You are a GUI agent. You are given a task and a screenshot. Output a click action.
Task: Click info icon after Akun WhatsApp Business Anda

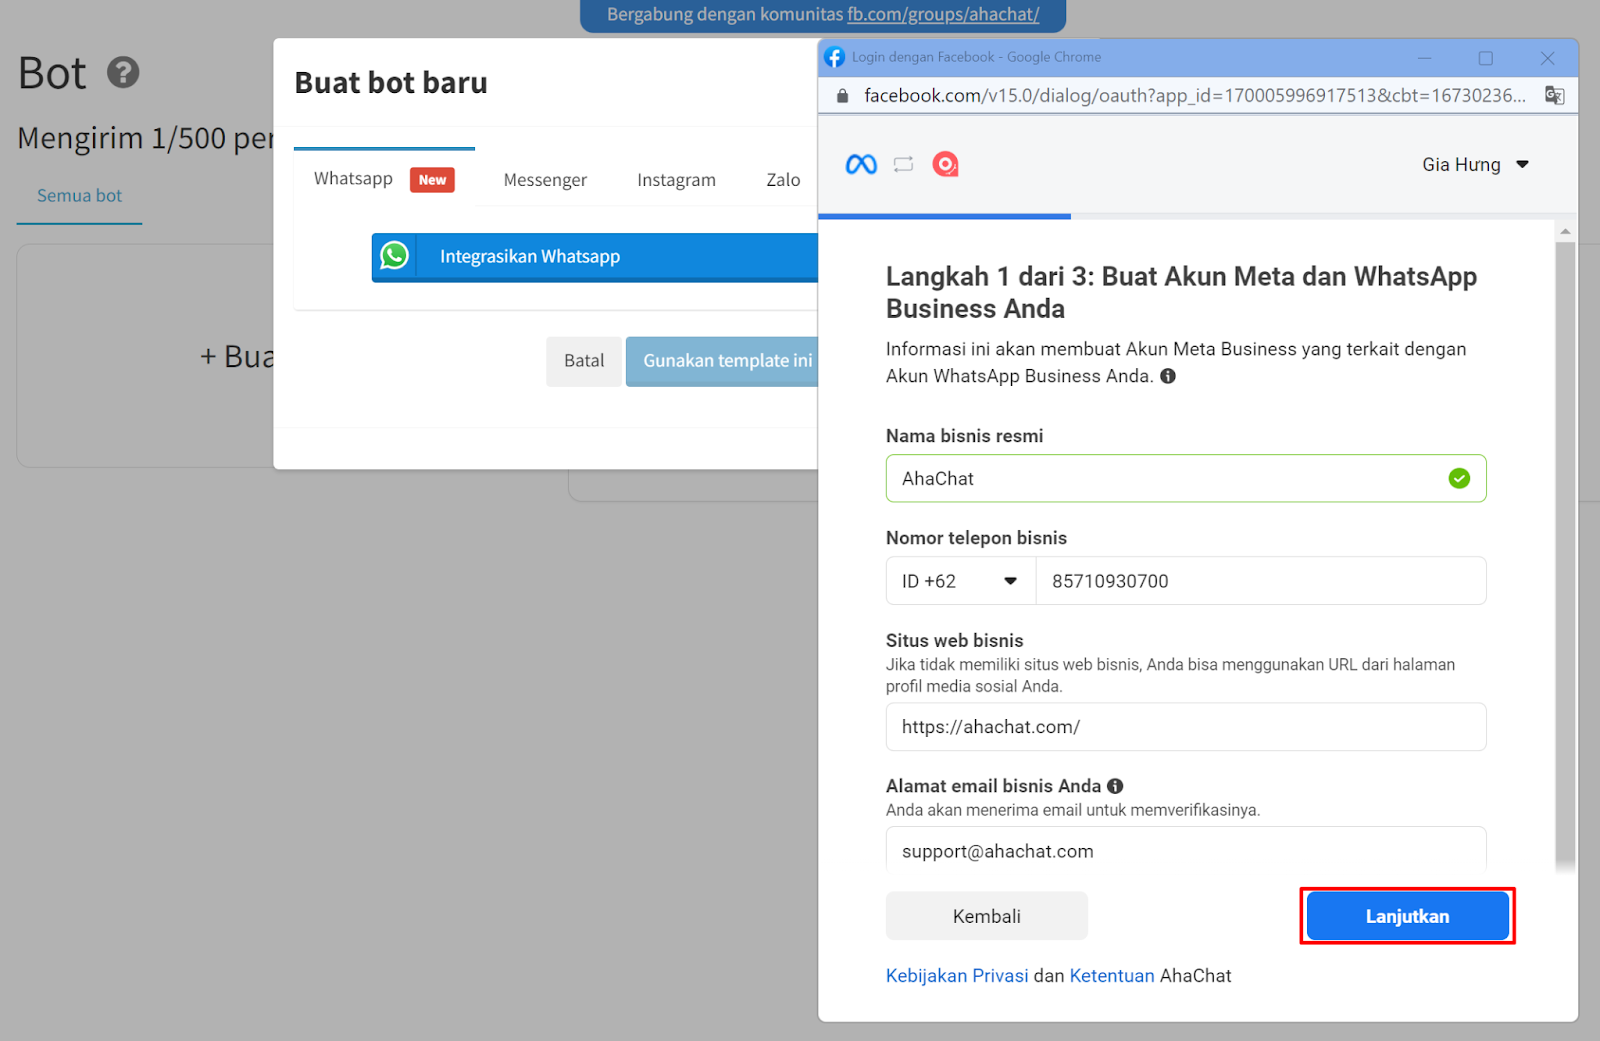coord(1167,376)
